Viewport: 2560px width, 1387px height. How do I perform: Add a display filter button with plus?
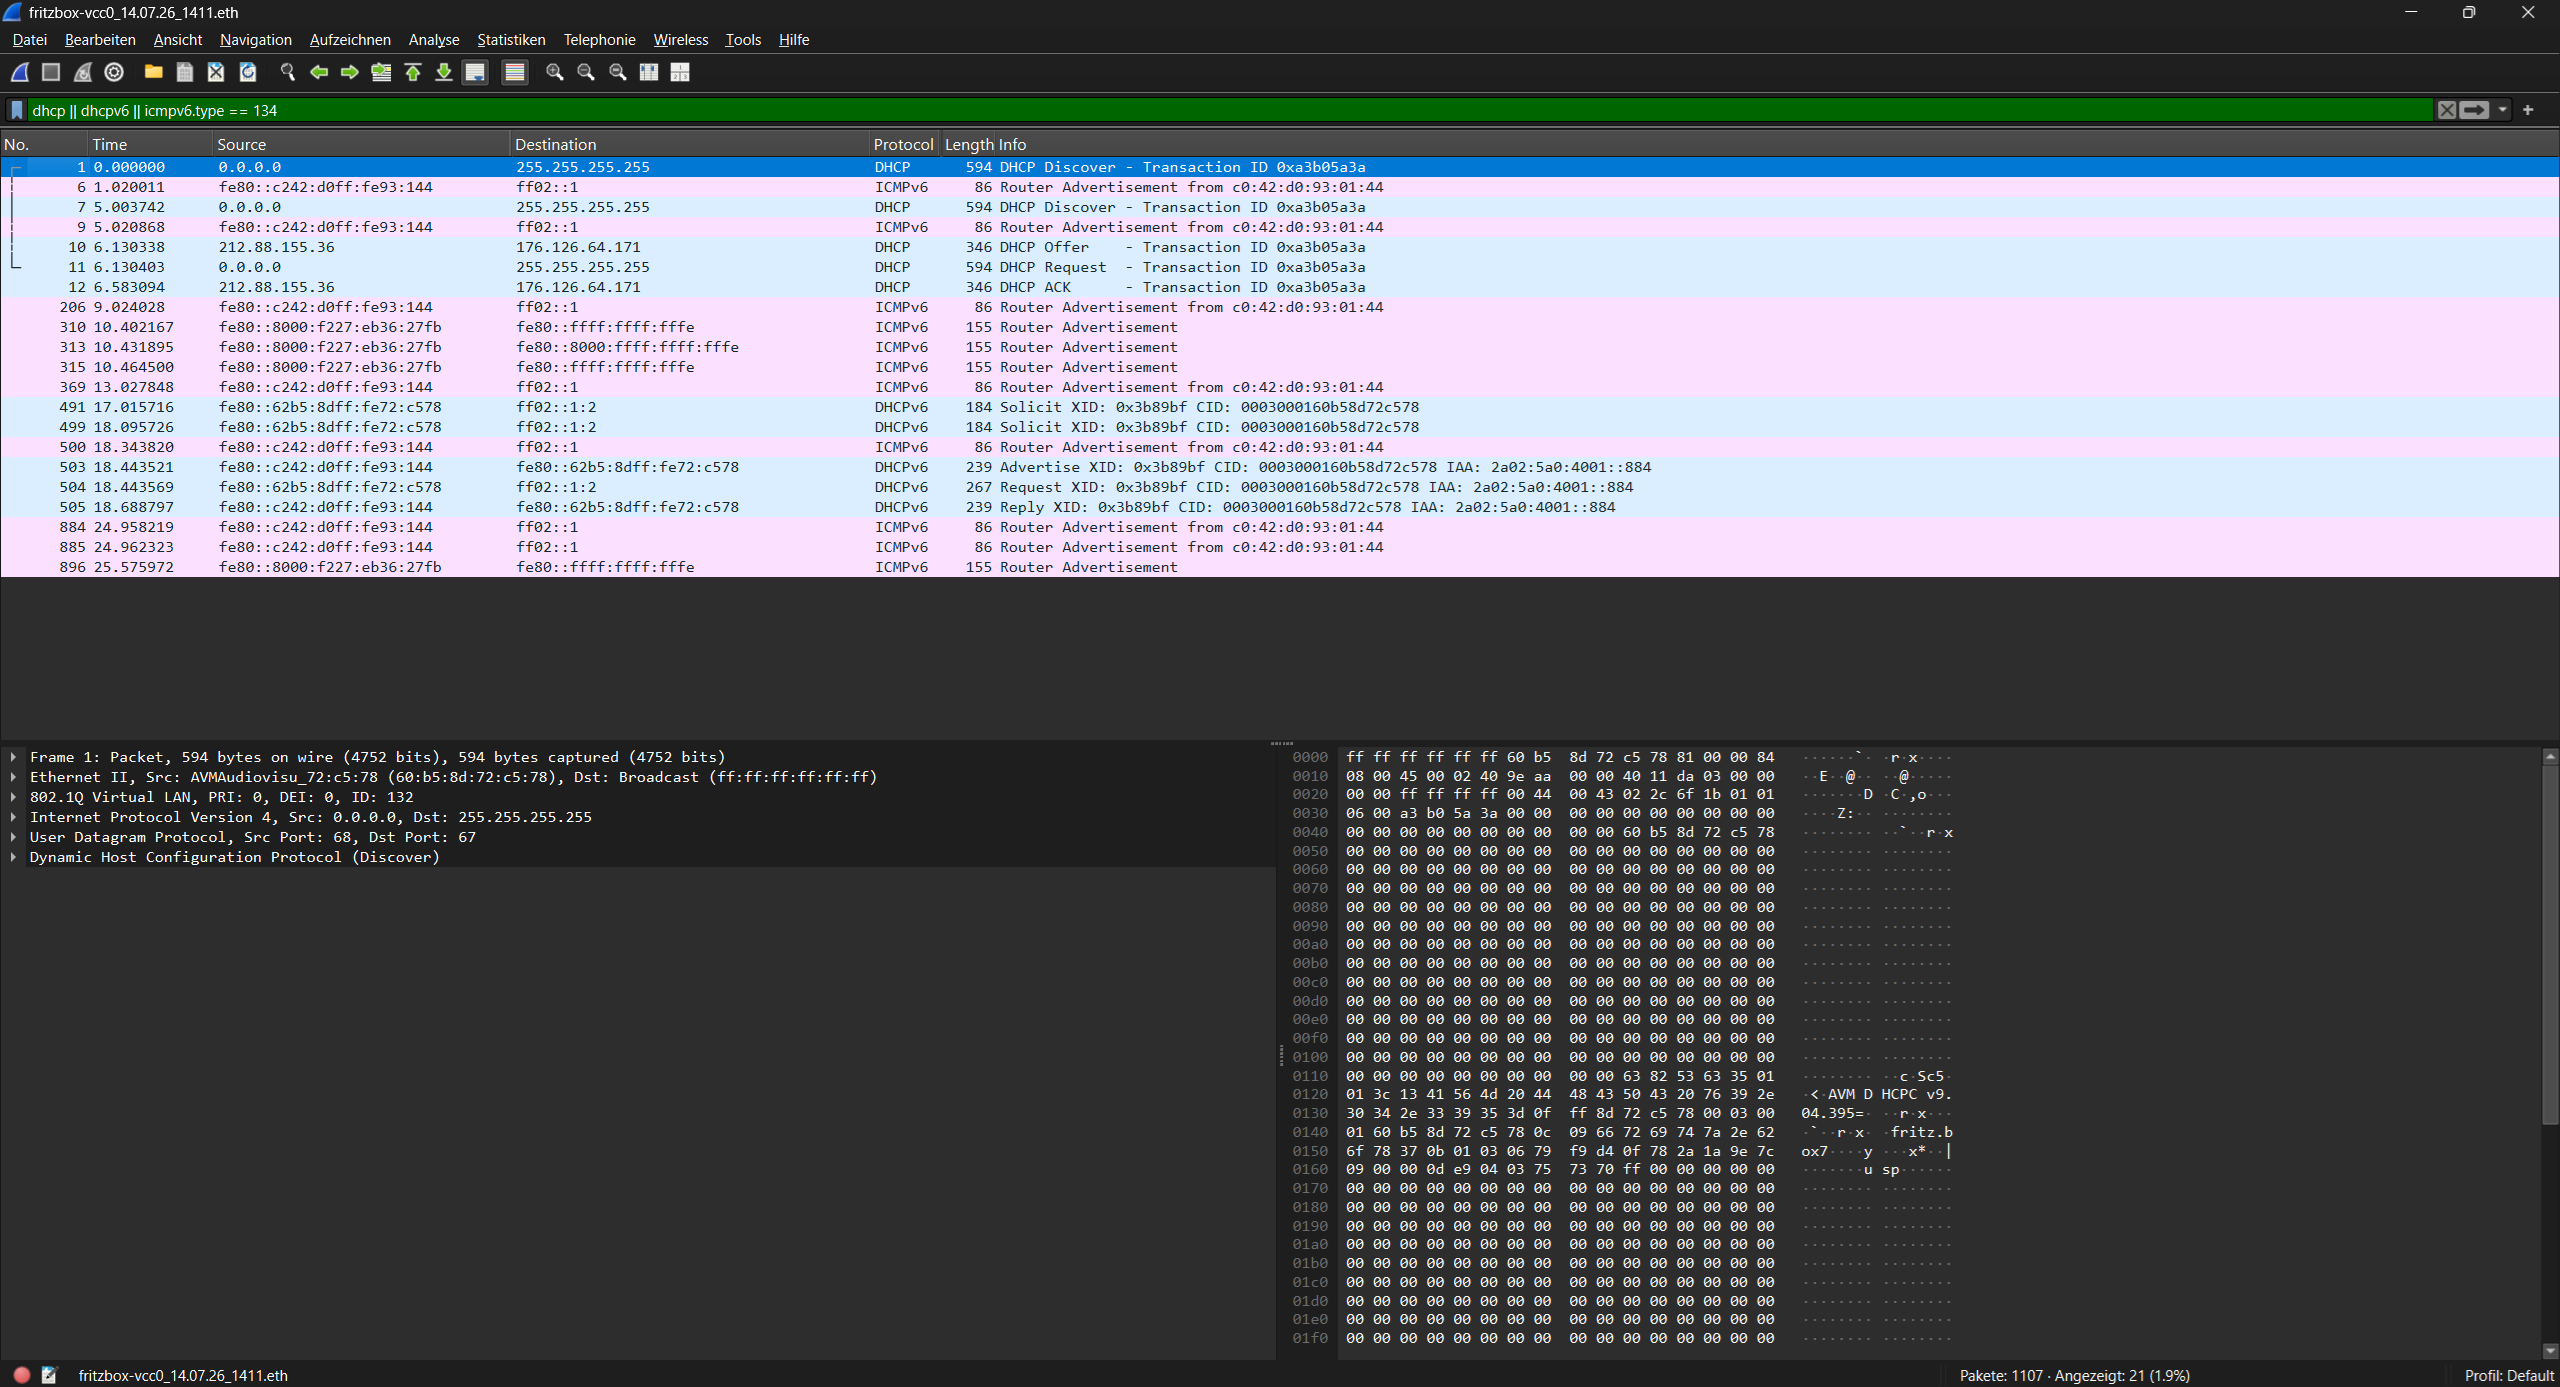(x=2528, y=110)
